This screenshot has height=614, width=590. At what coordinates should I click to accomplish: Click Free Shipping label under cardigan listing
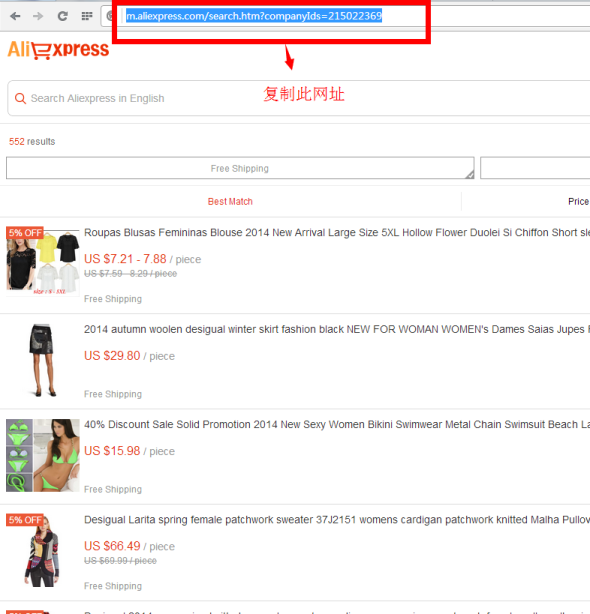[113, 586]
